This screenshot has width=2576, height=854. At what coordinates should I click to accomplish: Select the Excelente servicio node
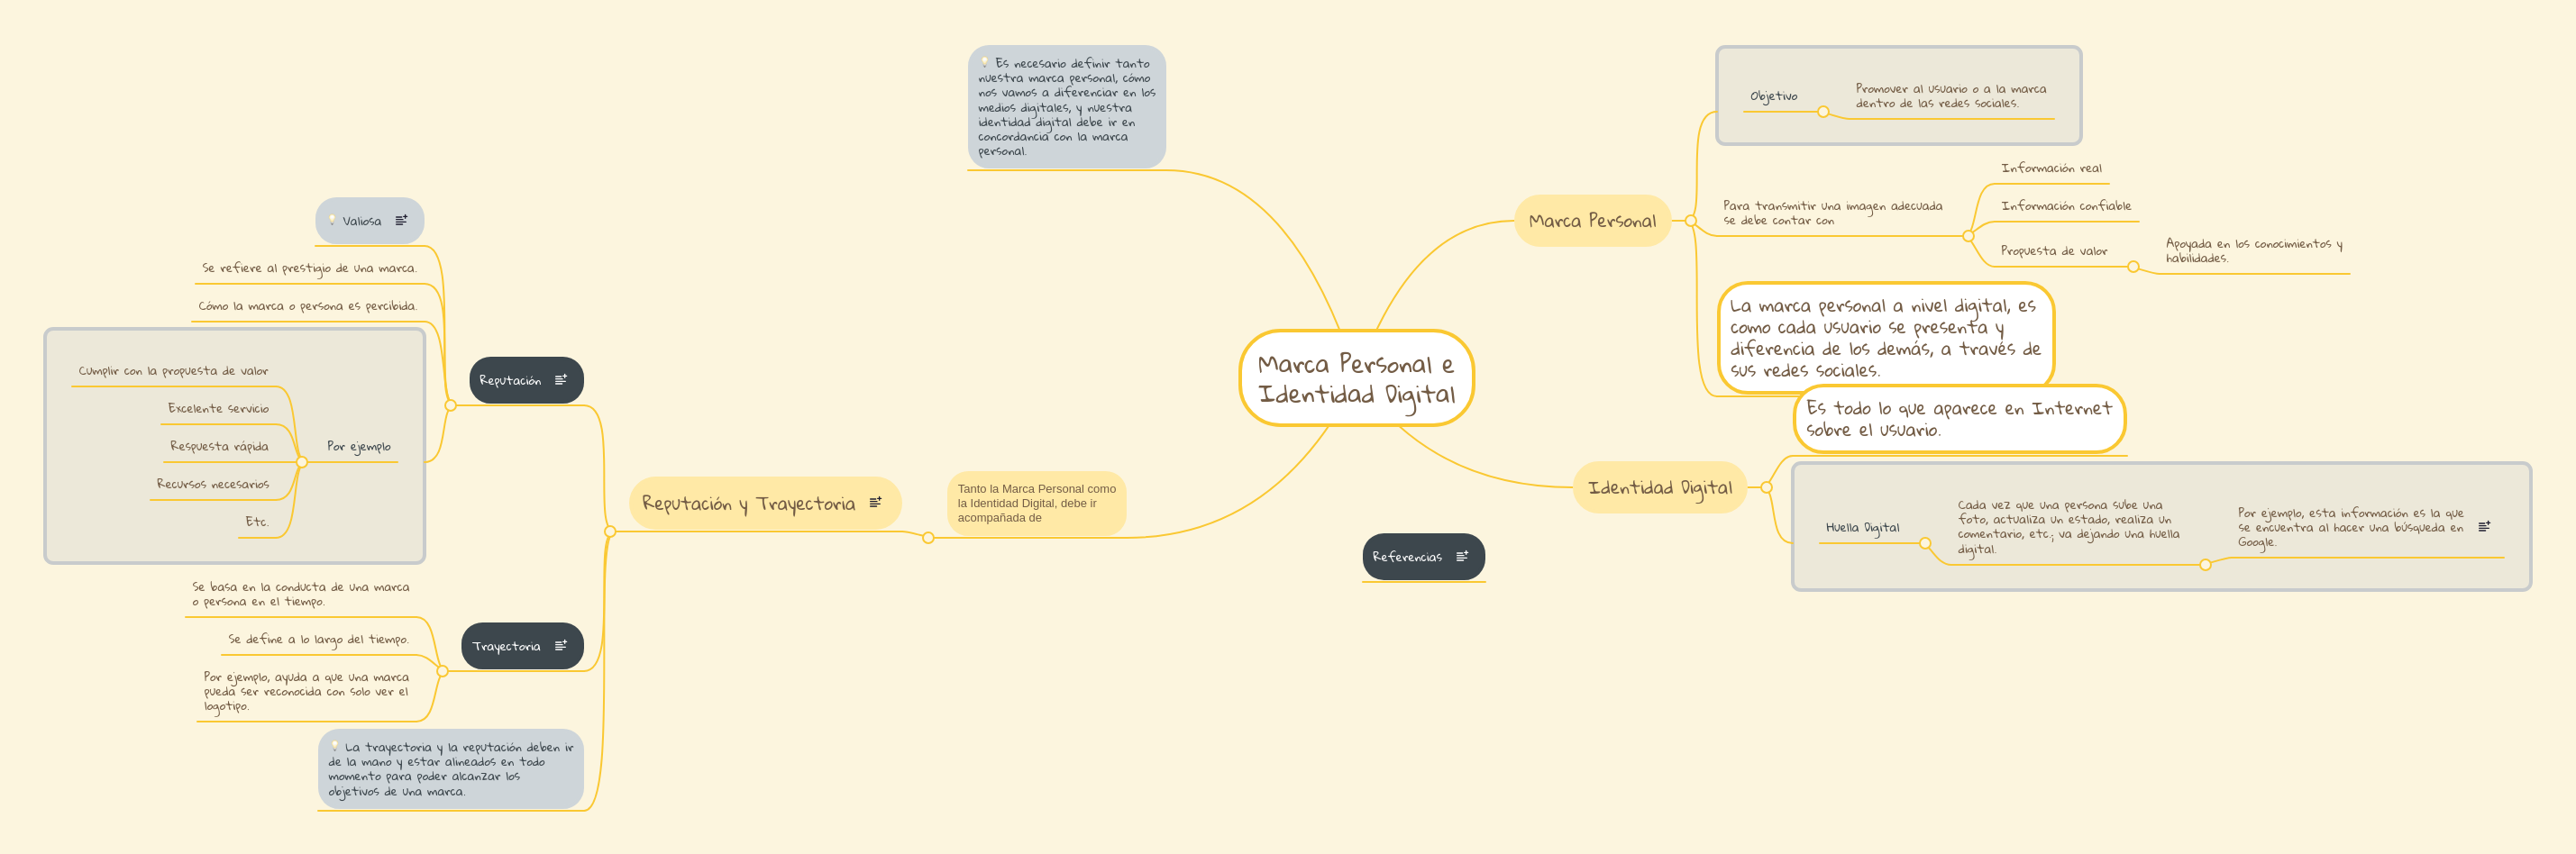point(218,409)
